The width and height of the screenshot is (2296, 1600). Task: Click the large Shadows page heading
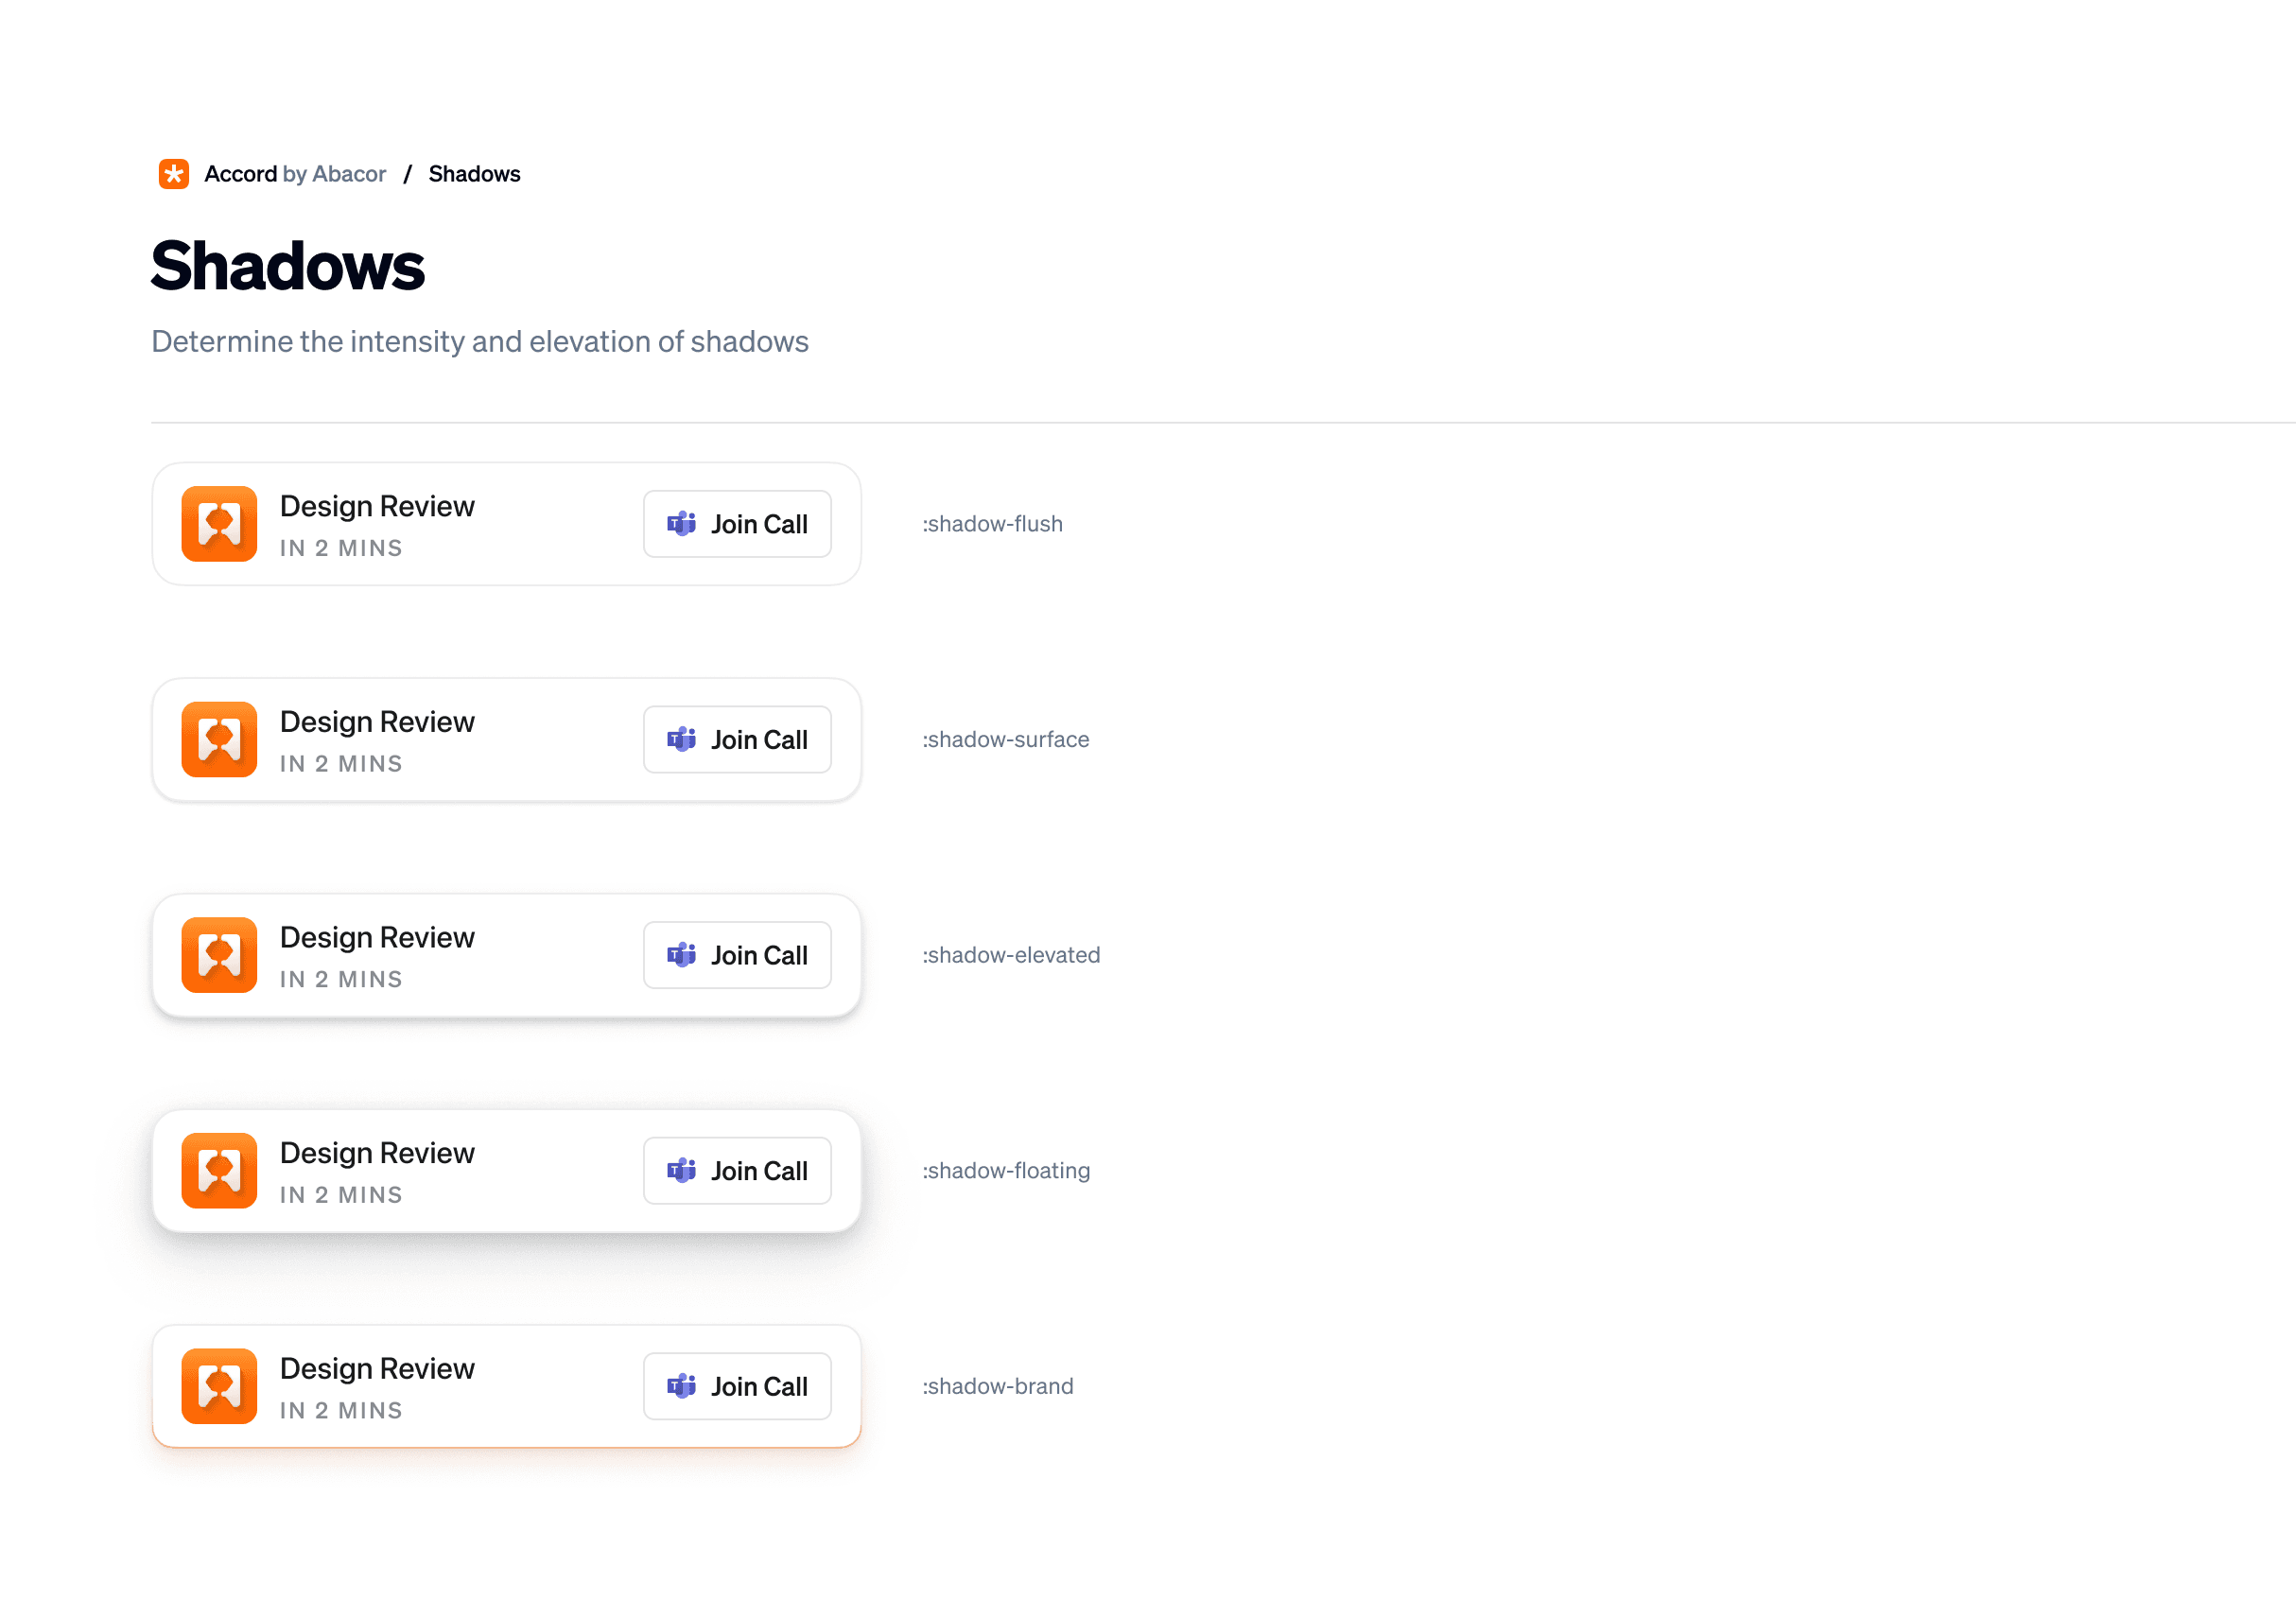pos(288,266)
